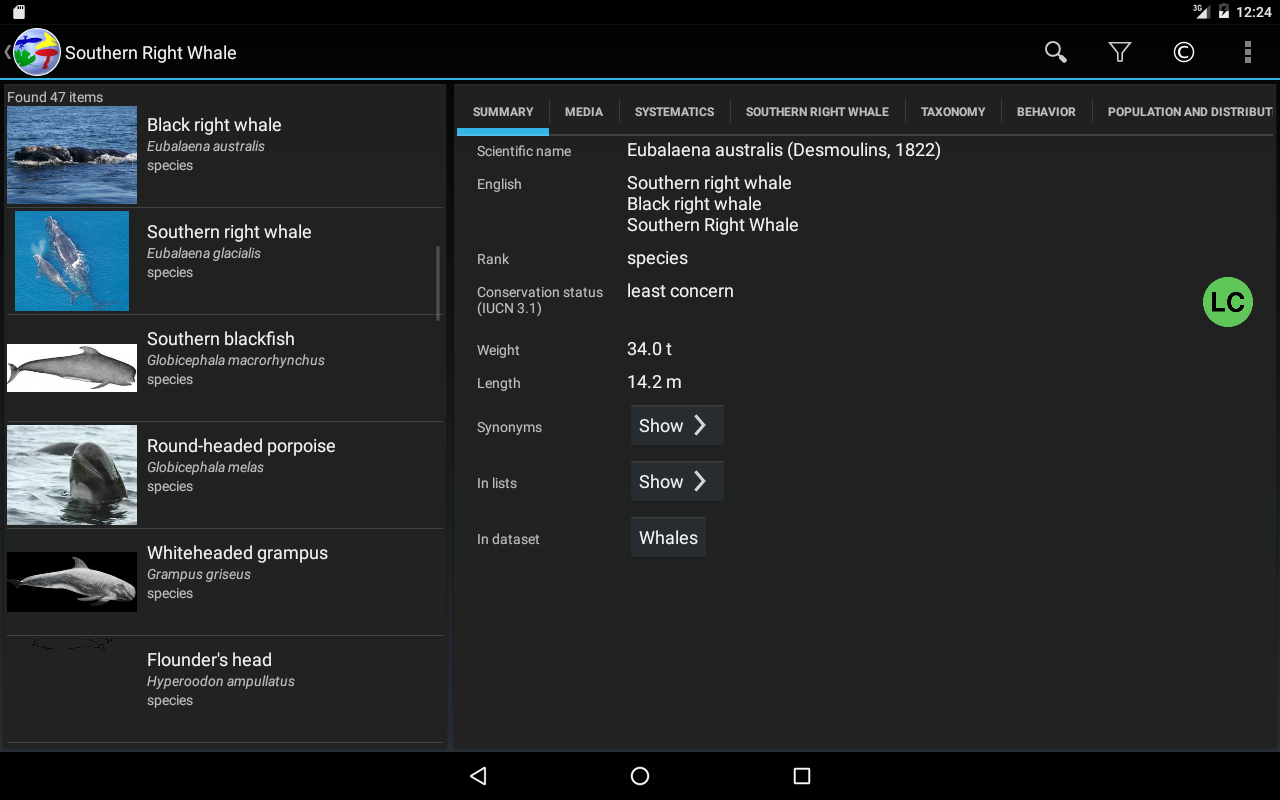Open the search magnifier icon

(1055, 52)
